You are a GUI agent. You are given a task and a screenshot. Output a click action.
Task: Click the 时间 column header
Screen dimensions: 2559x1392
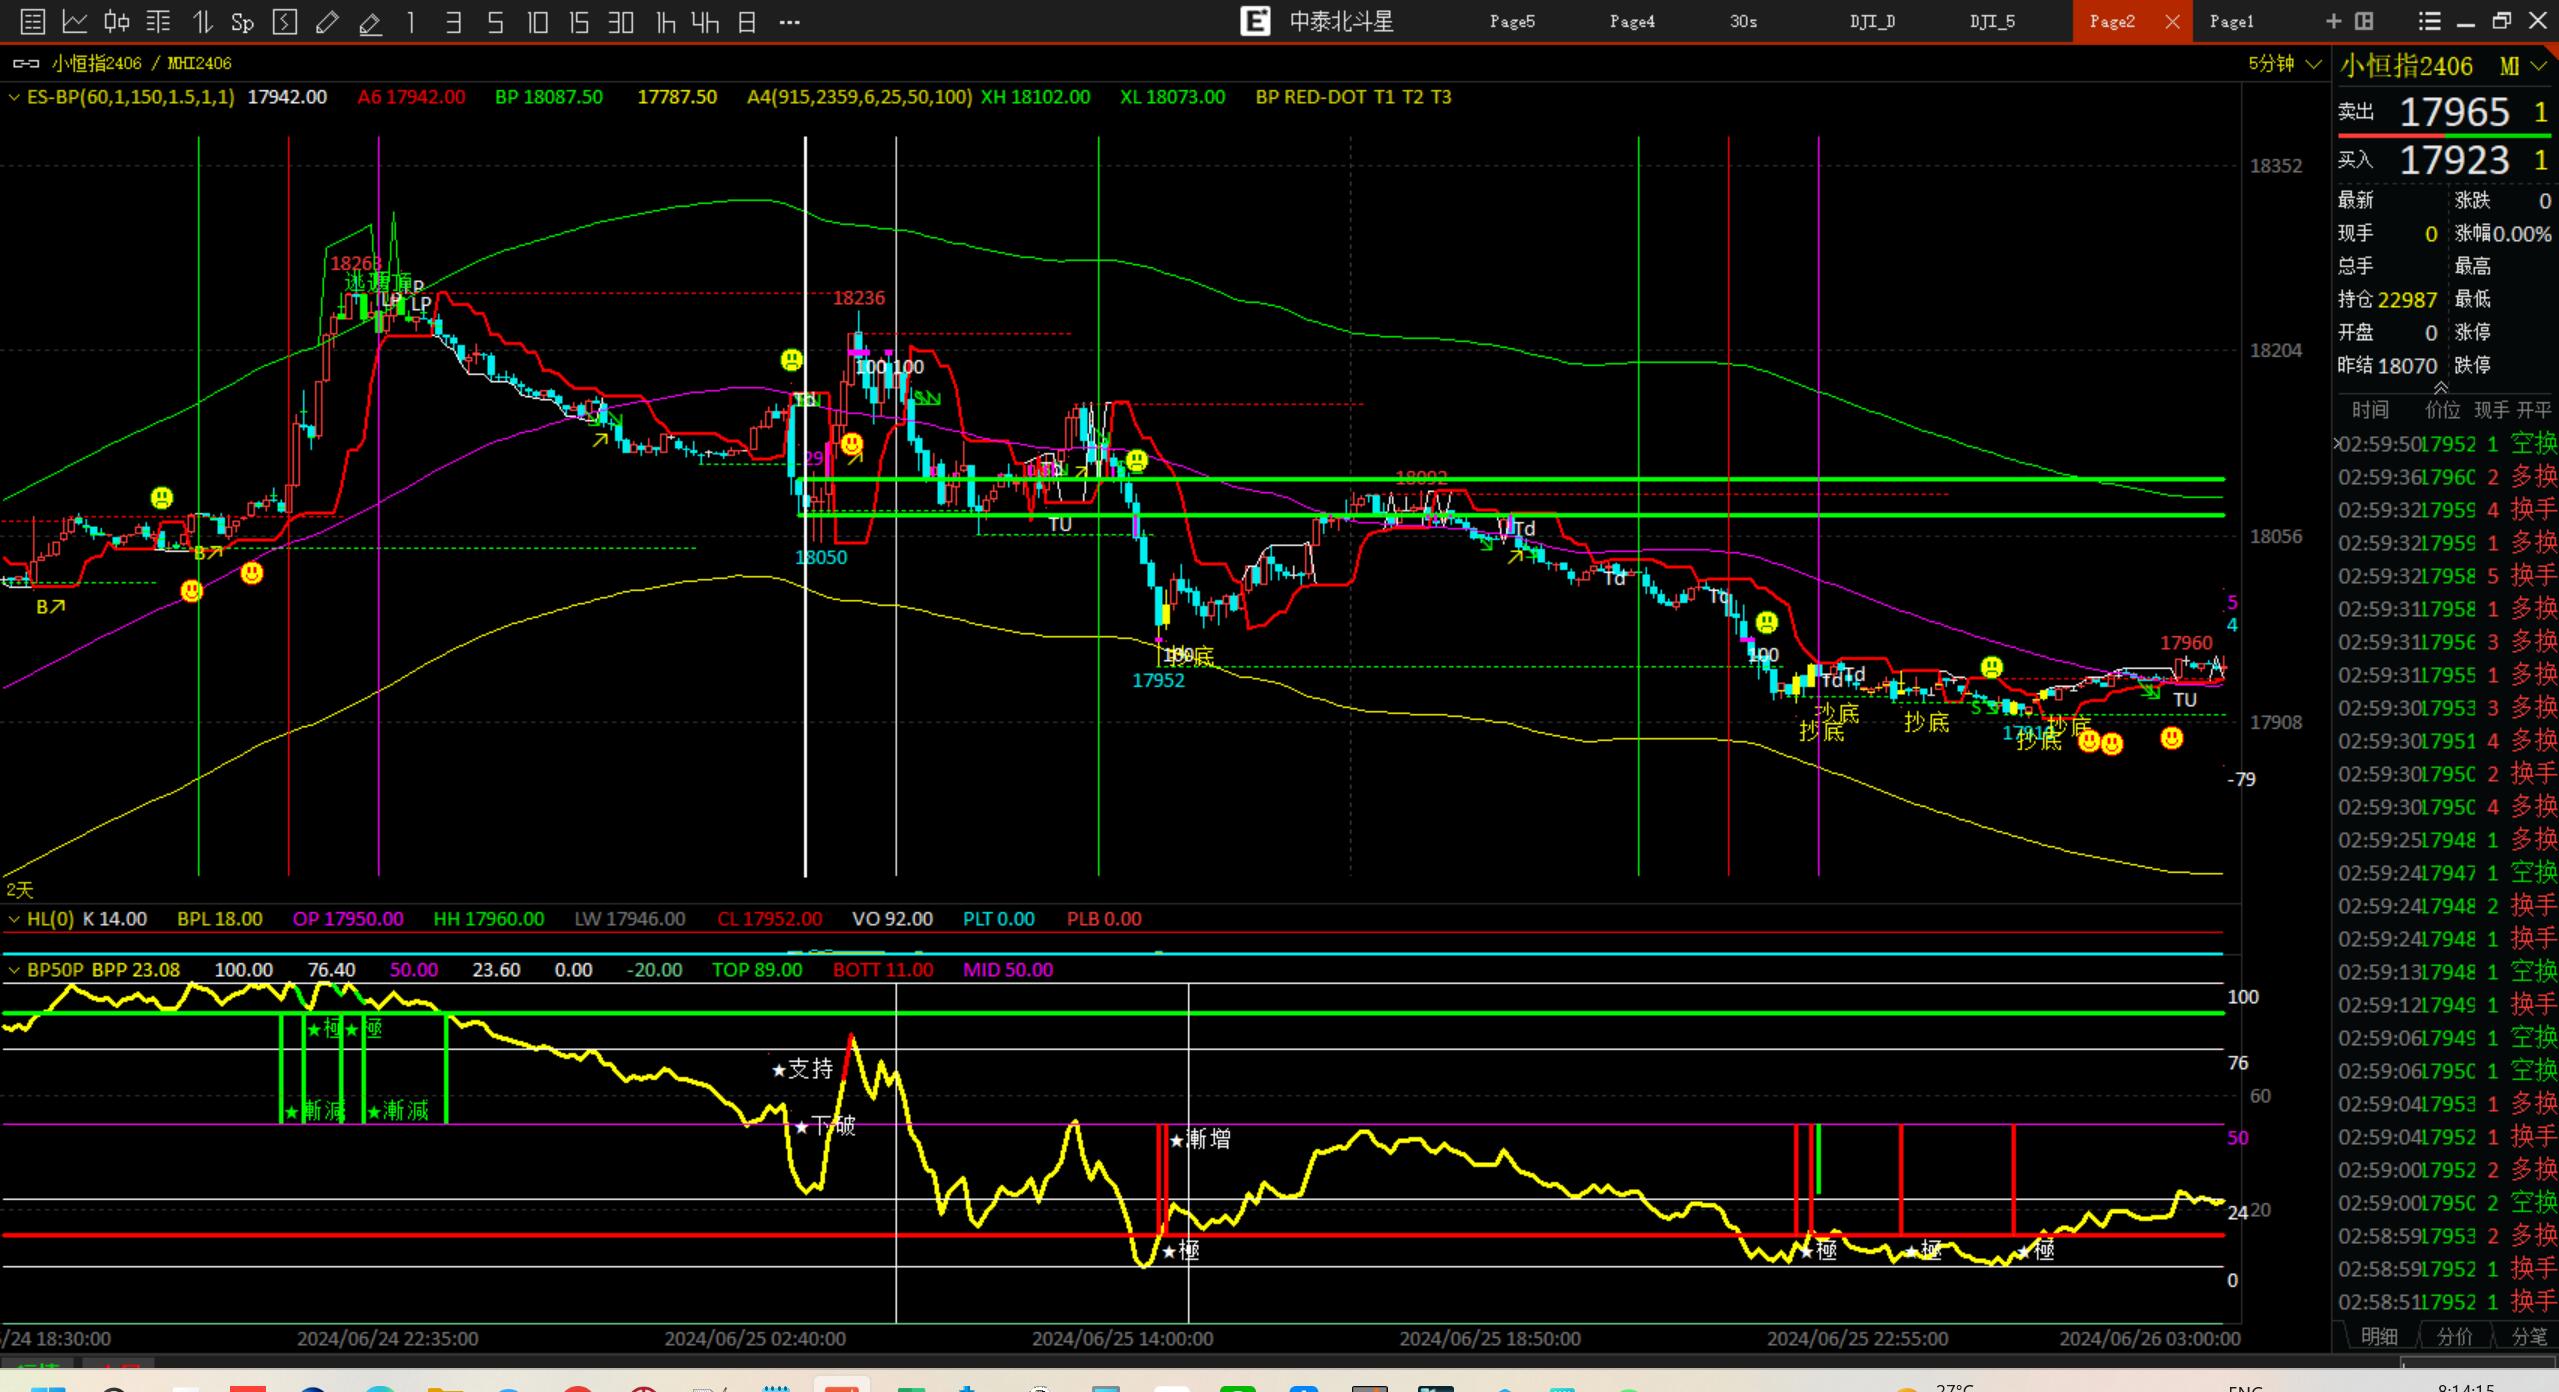(x=2370, y=410)
